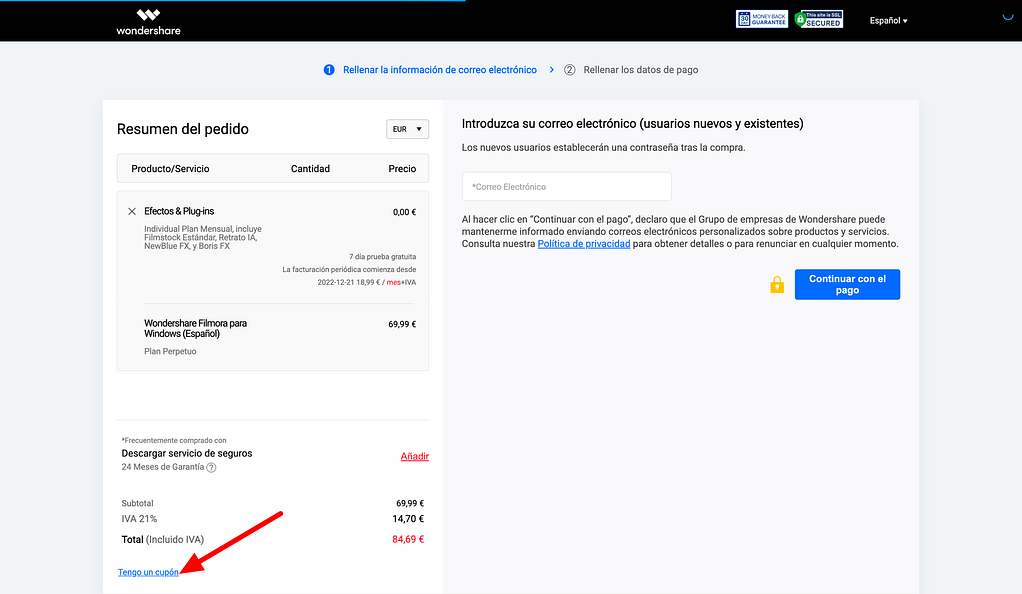Click the Añadir link for download insurance
The height and width of the screenshot is (594, 1022).
coord(415,456)
